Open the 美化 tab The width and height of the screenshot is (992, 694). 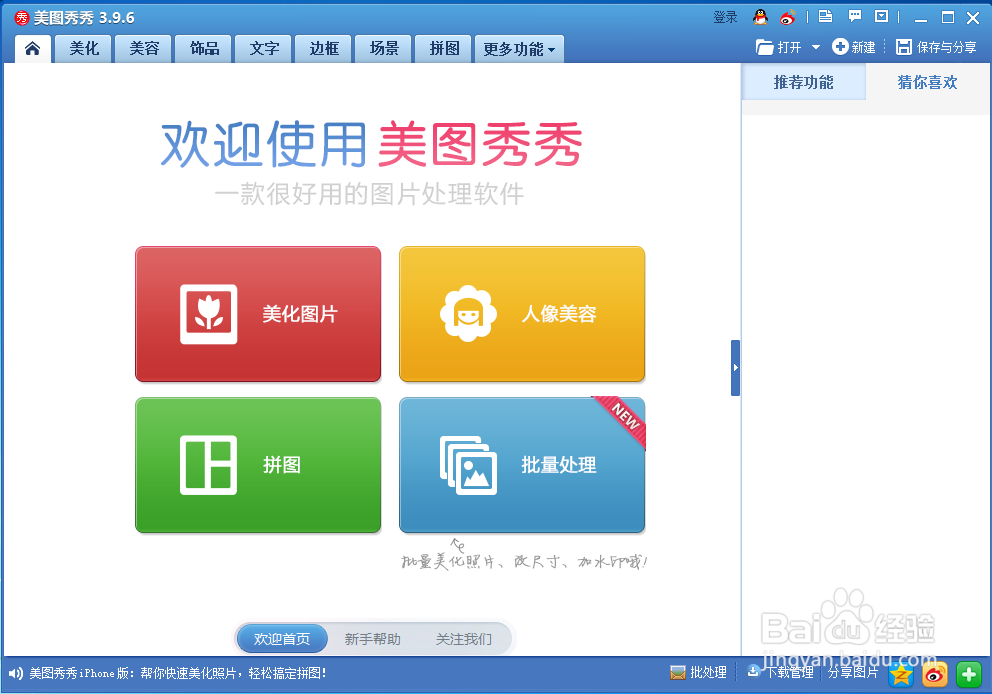point(84,49)
